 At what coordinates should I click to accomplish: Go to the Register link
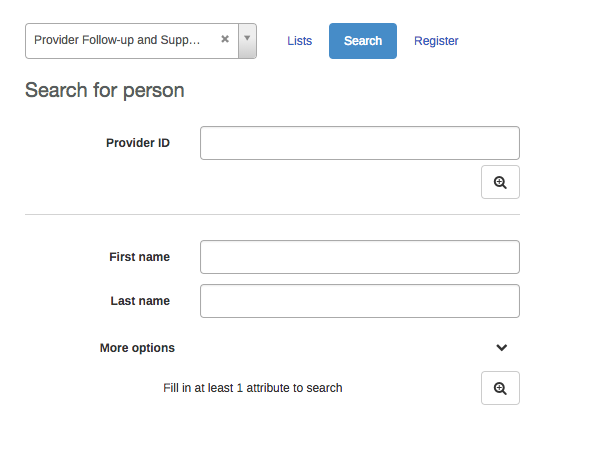click(436, 41)
